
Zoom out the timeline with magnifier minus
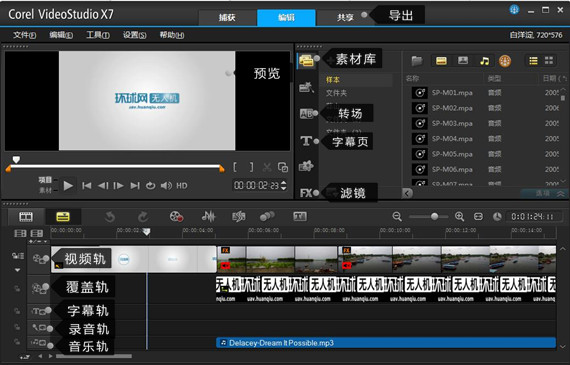(397, 217)
